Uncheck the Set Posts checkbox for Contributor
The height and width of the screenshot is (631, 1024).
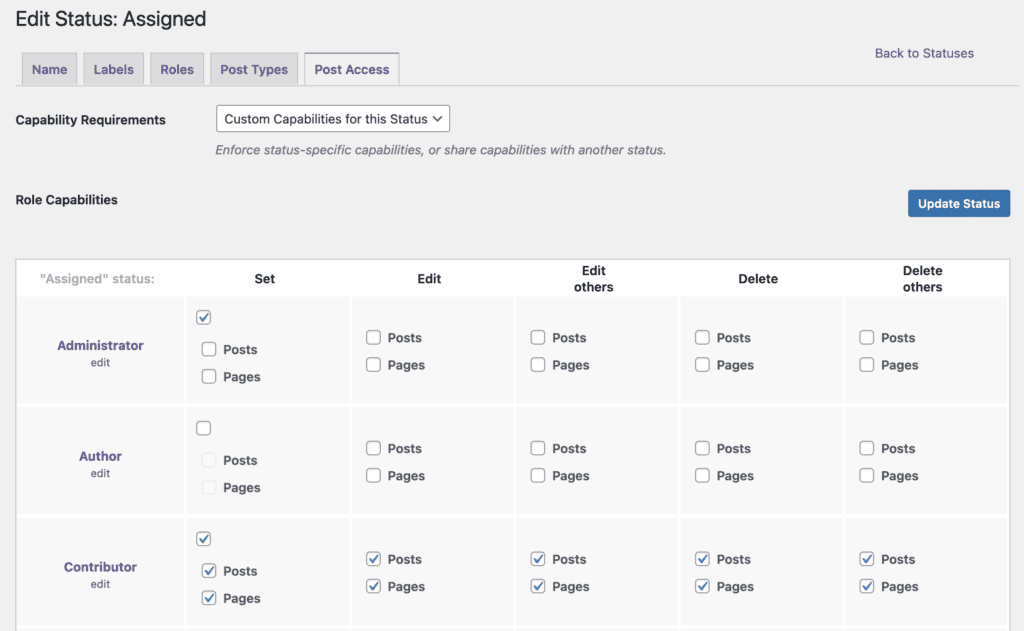point(209,570)
